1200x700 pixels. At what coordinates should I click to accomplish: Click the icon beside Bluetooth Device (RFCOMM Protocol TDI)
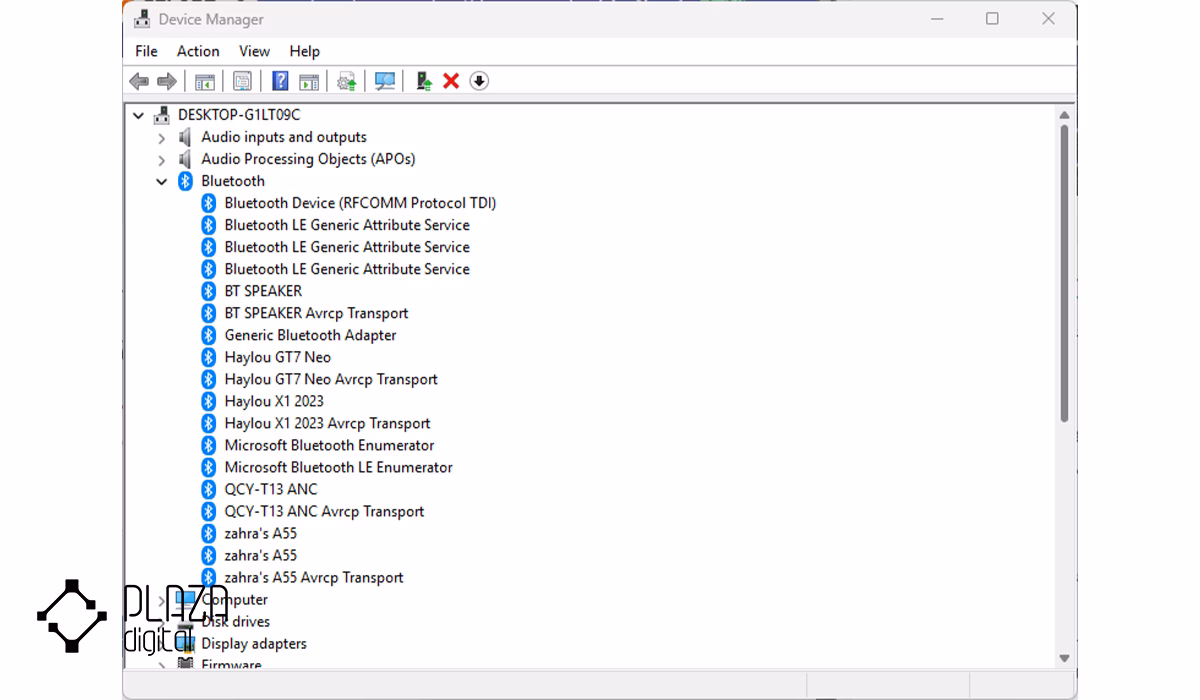click(209, 203)
